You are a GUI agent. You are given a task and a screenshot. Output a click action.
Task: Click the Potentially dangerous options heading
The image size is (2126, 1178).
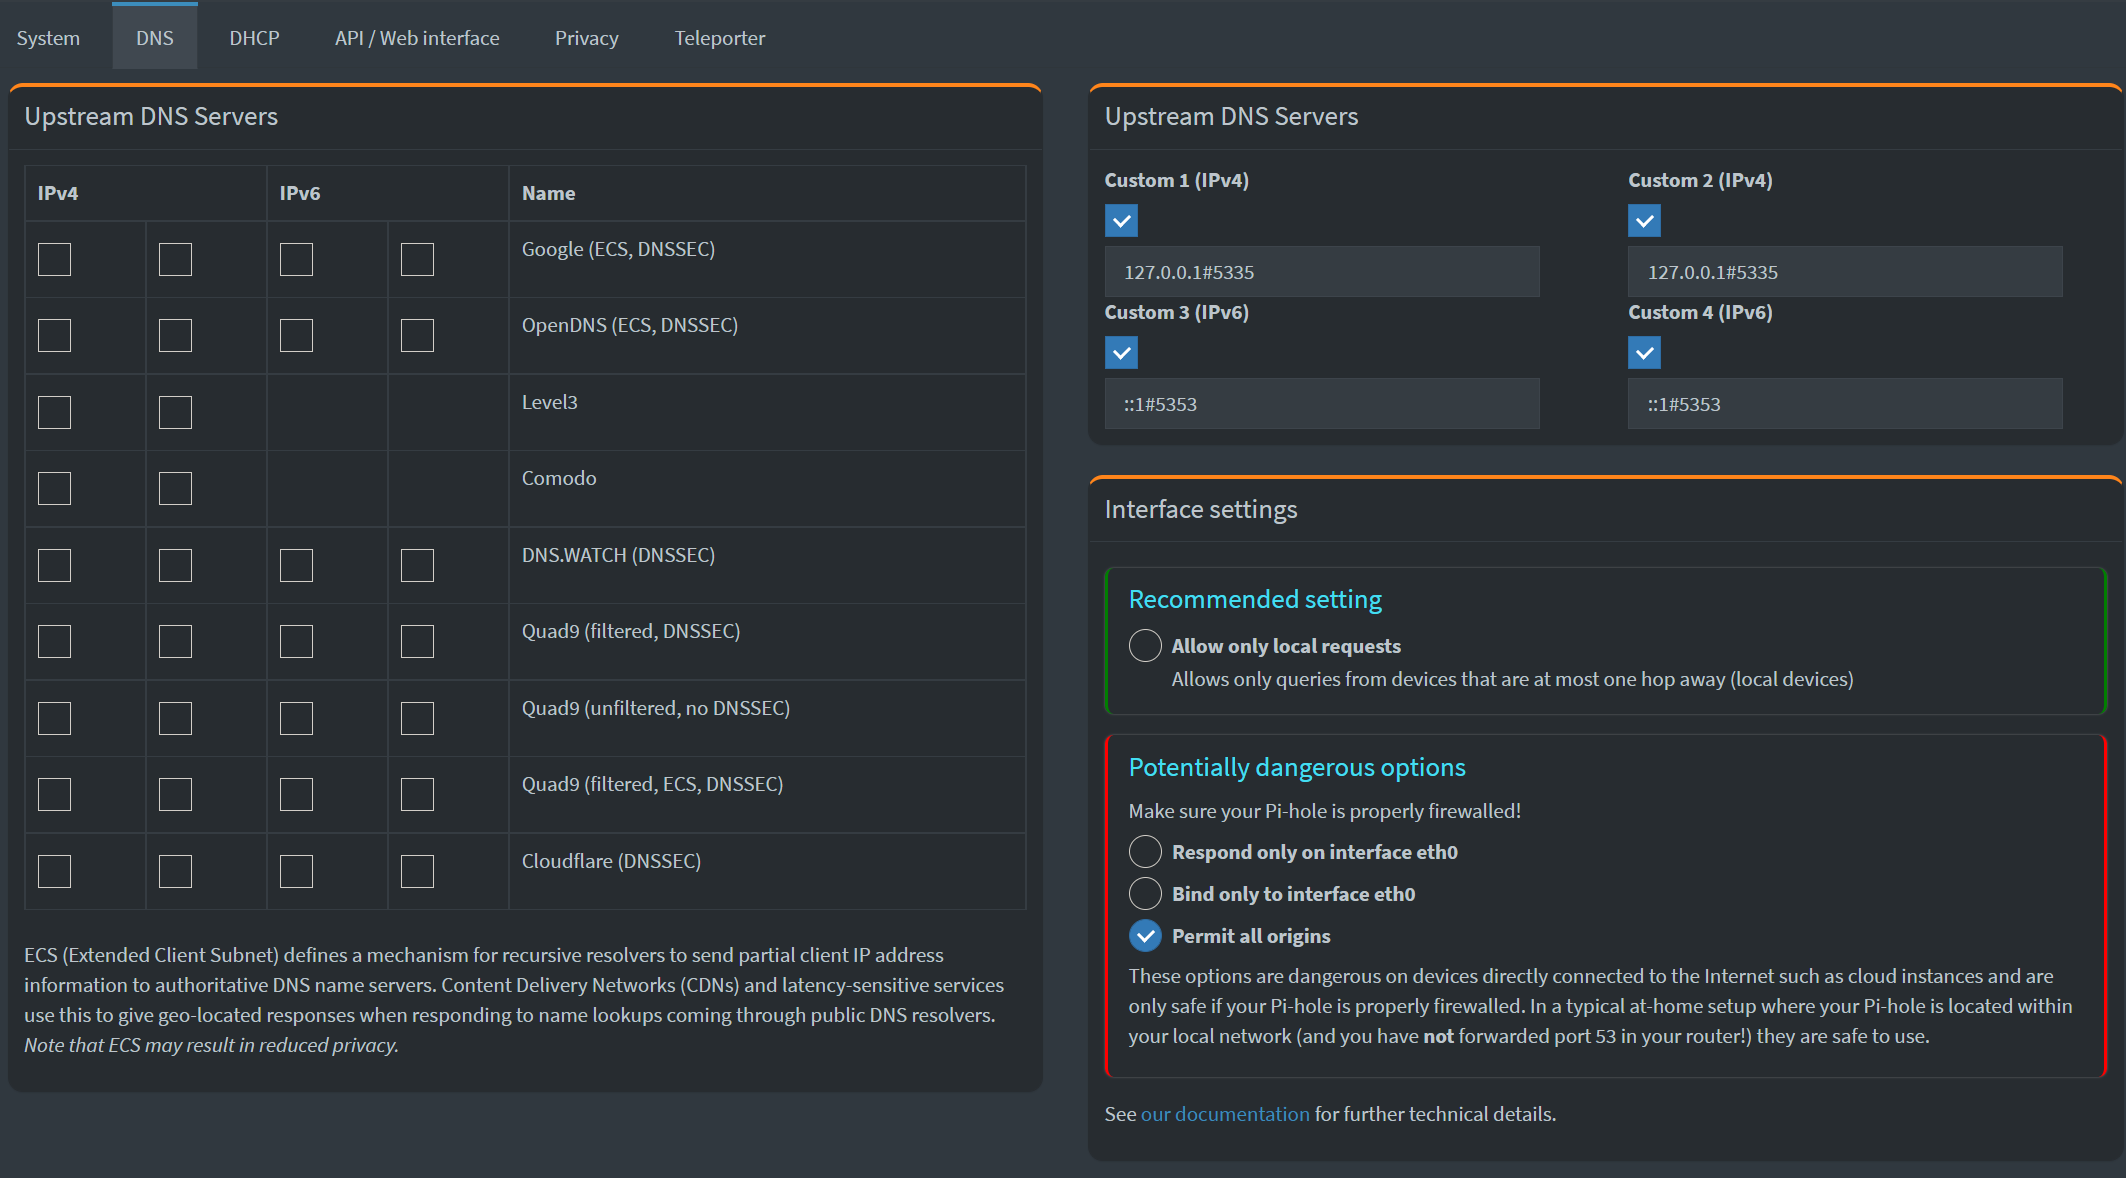[1297, 767]
